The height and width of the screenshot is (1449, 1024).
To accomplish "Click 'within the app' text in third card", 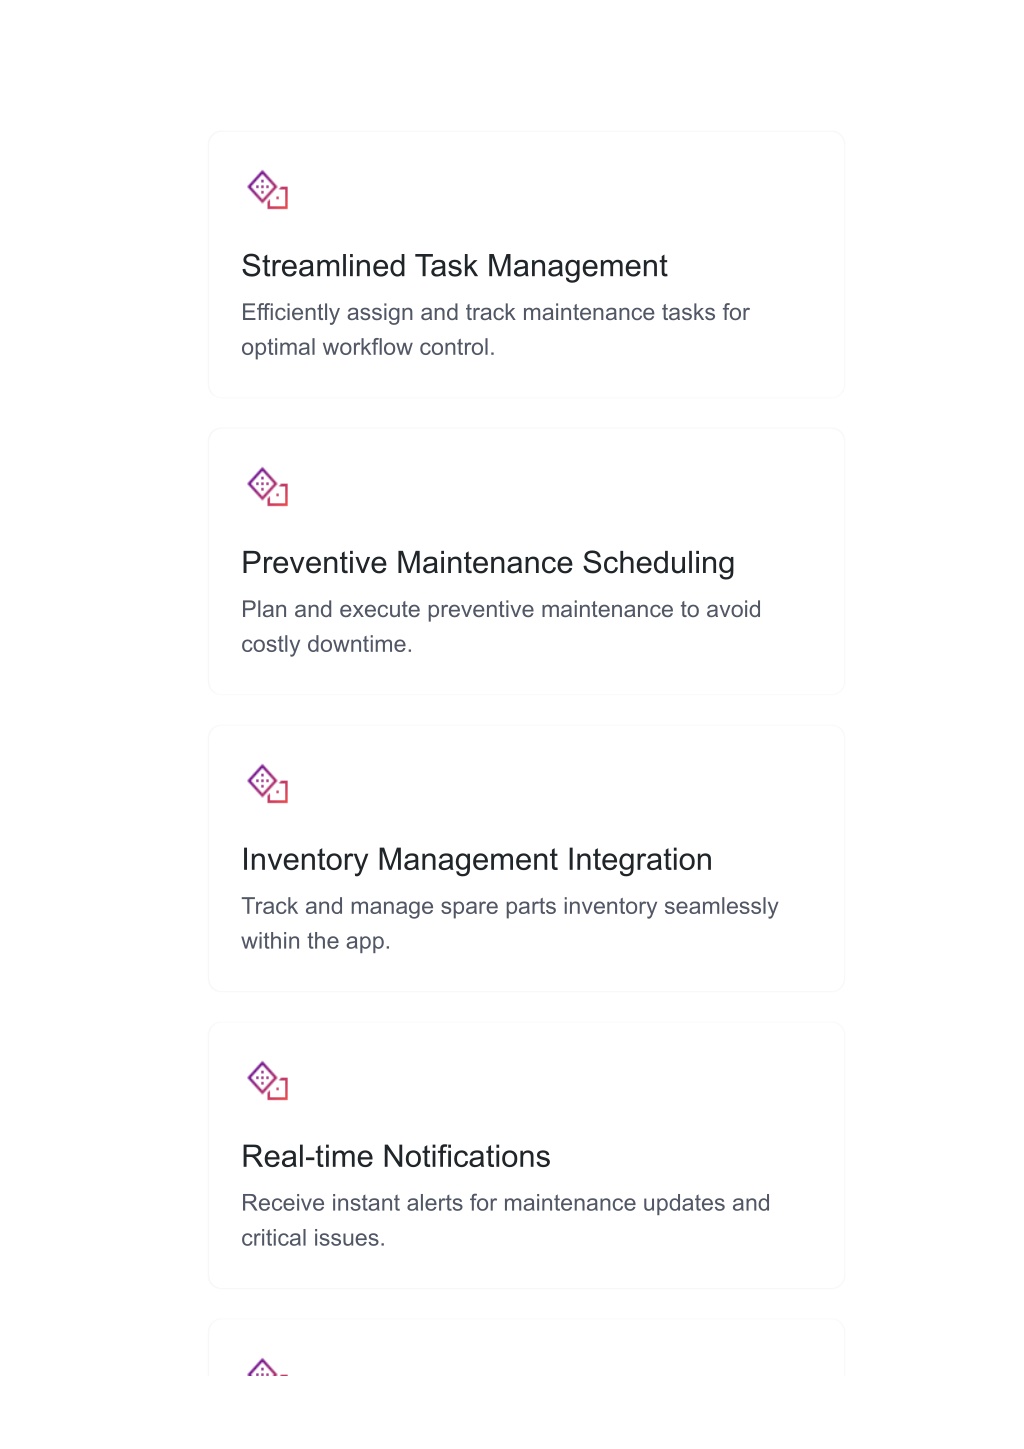I will tap(314, 942).
